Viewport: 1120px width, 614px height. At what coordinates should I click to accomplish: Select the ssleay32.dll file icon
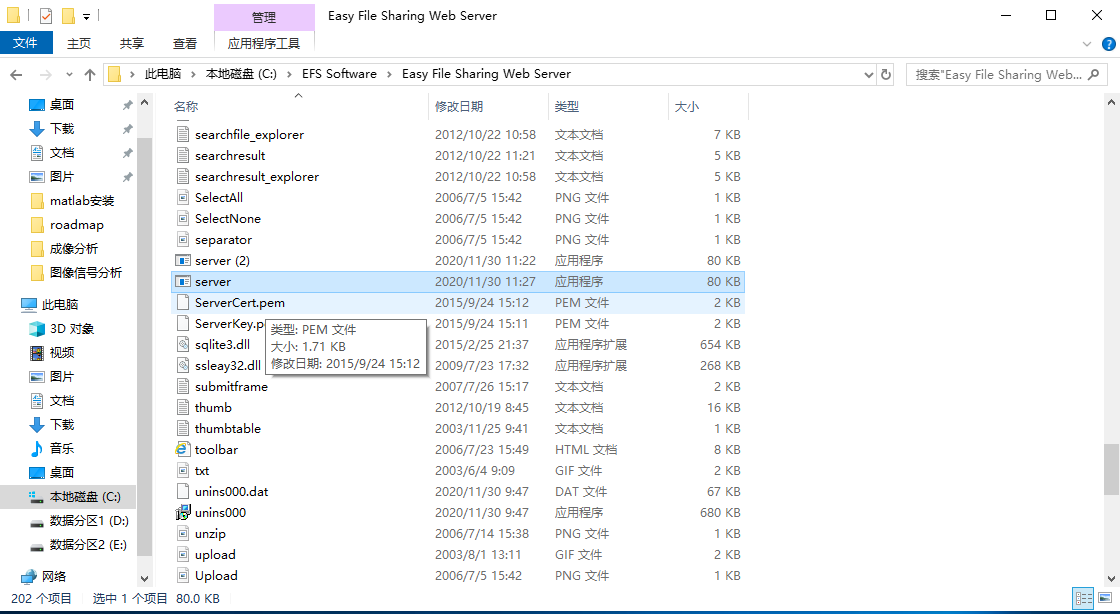[184, 366]
